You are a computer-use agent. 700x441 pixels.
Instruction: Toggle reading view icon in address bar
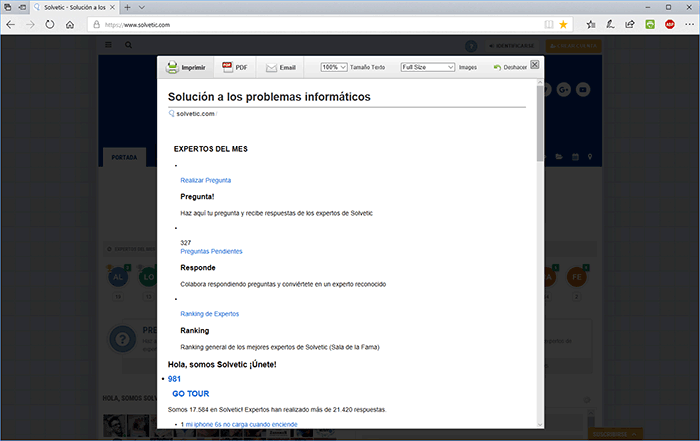coord(549,25)
